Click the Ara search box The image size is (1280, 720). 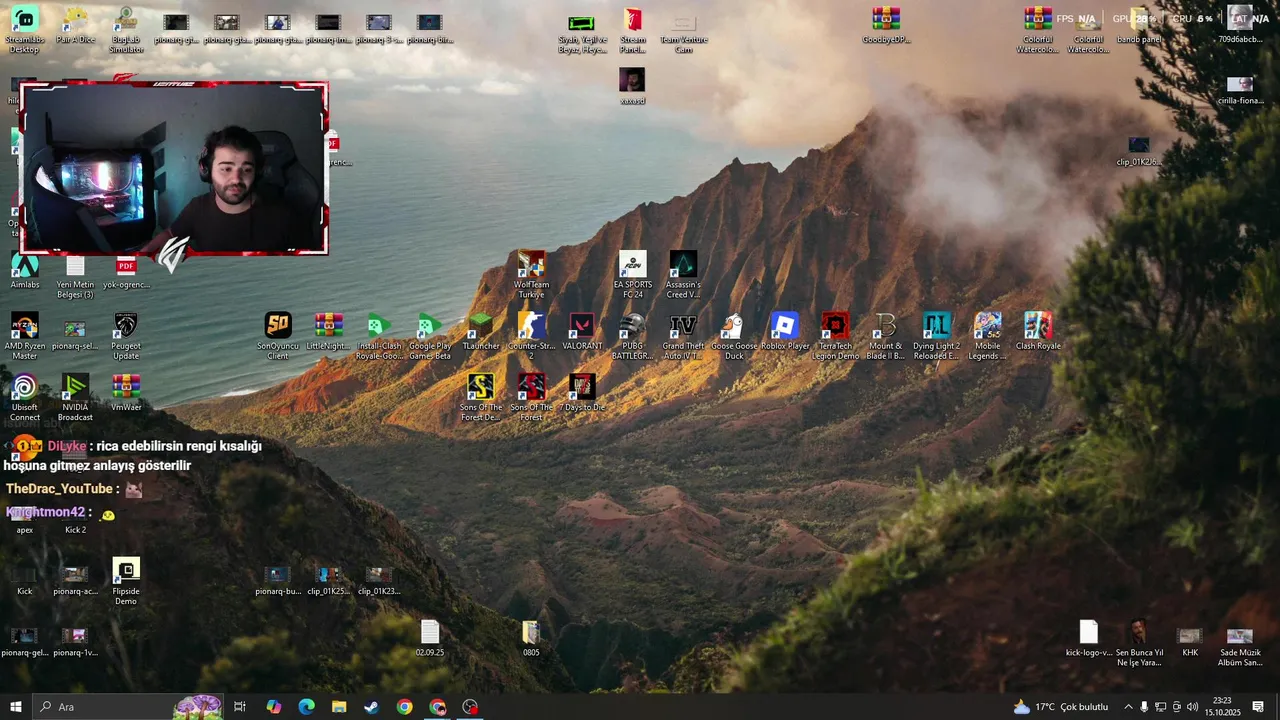tap(128, 707)
